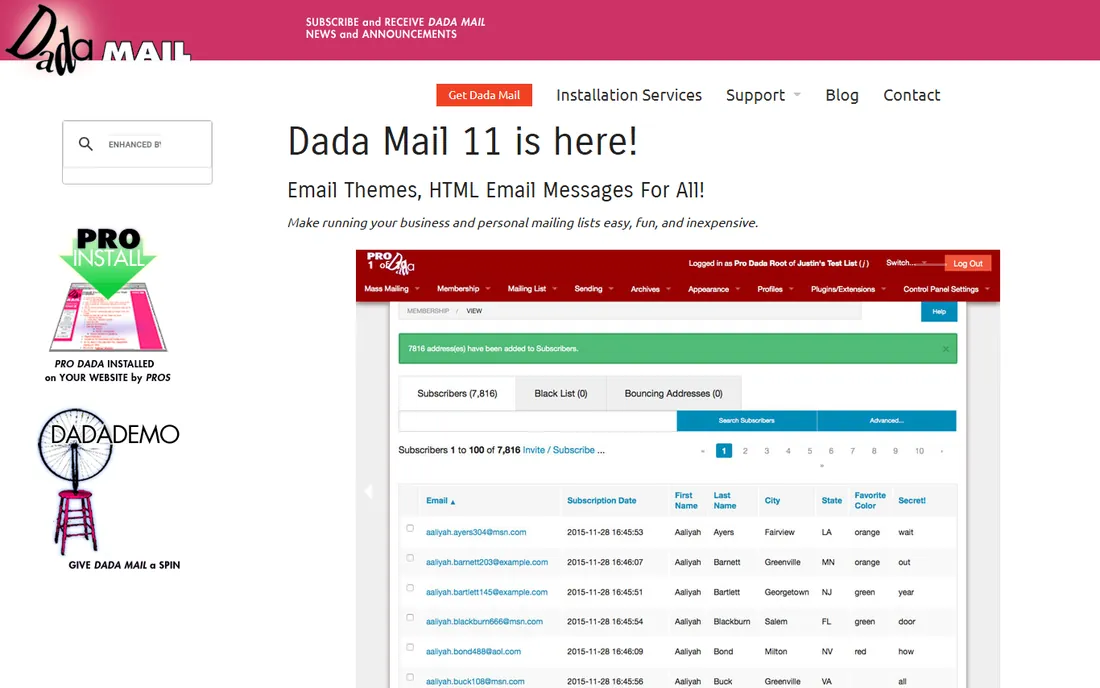Open the Profiles dropdown
Viewport: 1100px width, 688px height.
tap(775, 289)
